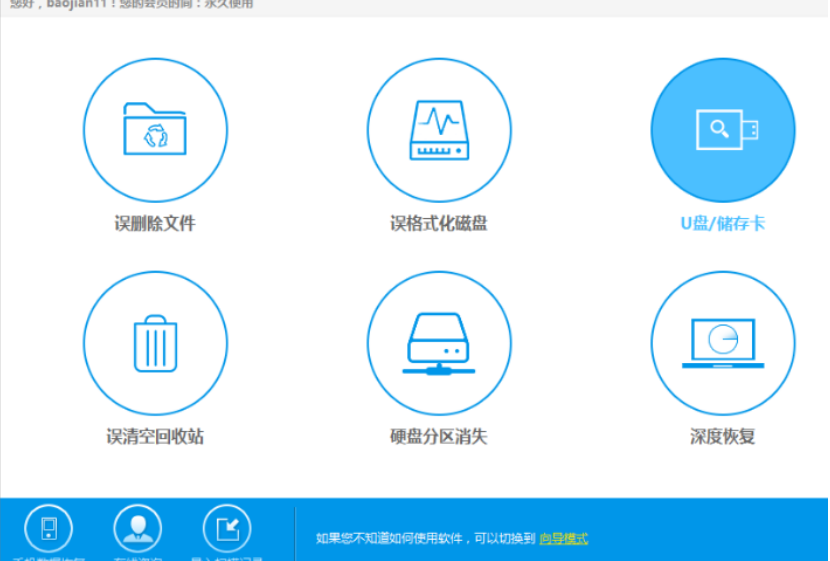Start deep recovery via the laptop icon
Viewport: 830px width, 561px height.
[x=722, y=343]
